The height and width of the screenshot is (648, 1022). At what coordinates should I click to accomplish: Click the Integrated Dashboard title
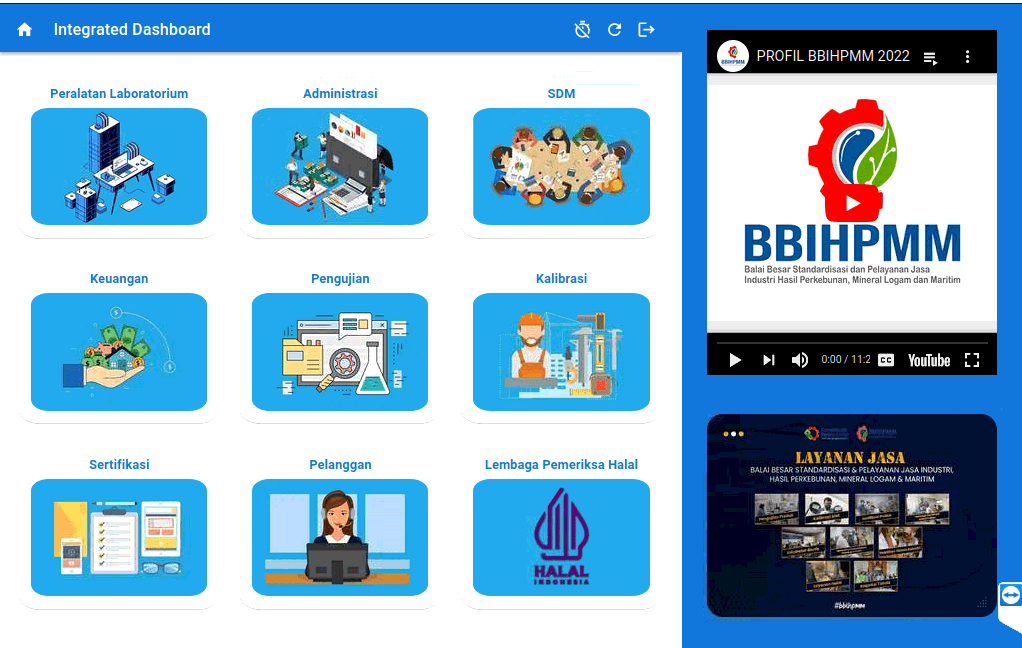(132, 29)
